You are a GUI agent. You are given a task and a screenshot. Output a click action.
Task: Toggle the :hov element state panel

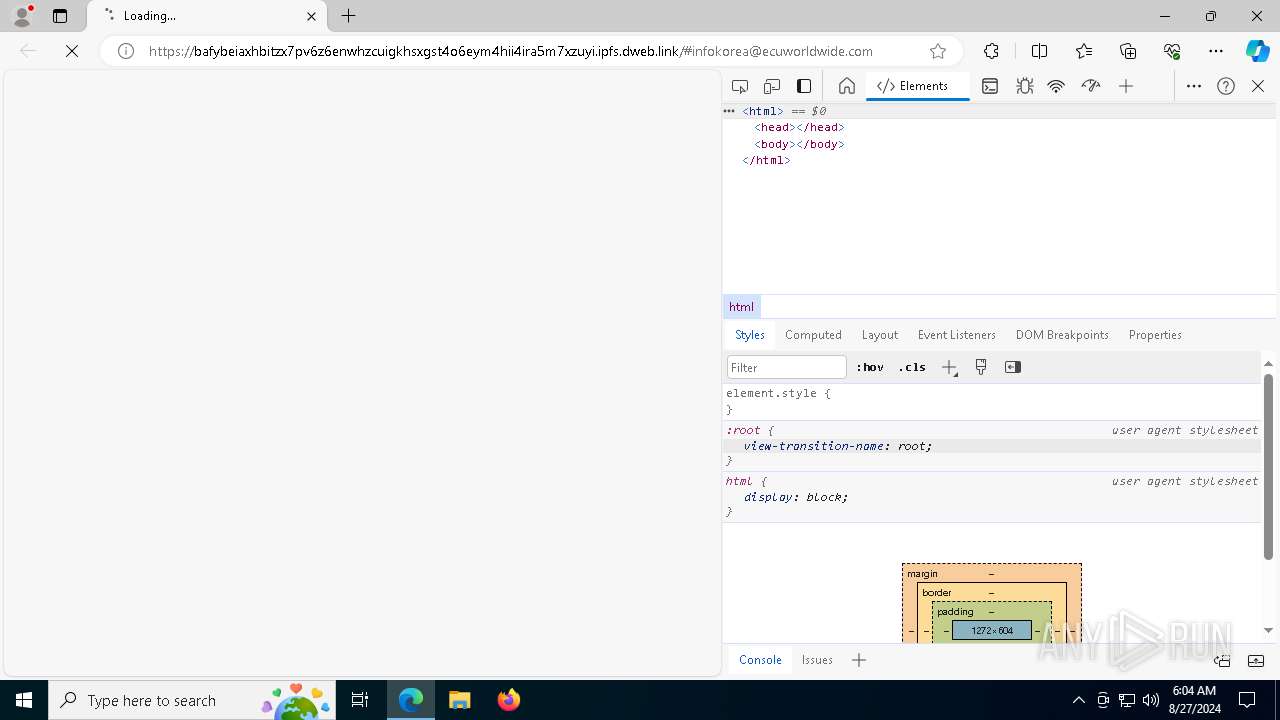click(870, 367)
